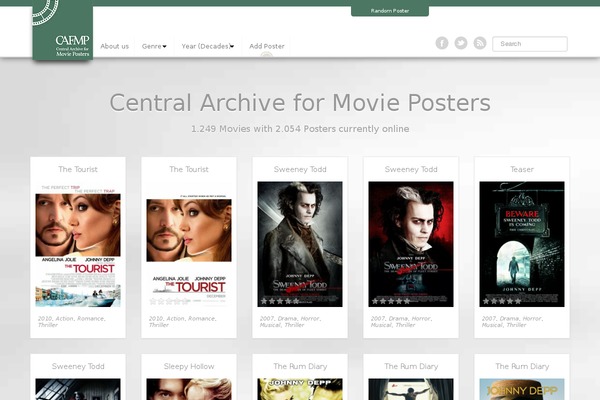The height and width of the screenshot is (400, 600).
Task: Open first The Tourist poster with boat scene
Action: coord(78,244)
